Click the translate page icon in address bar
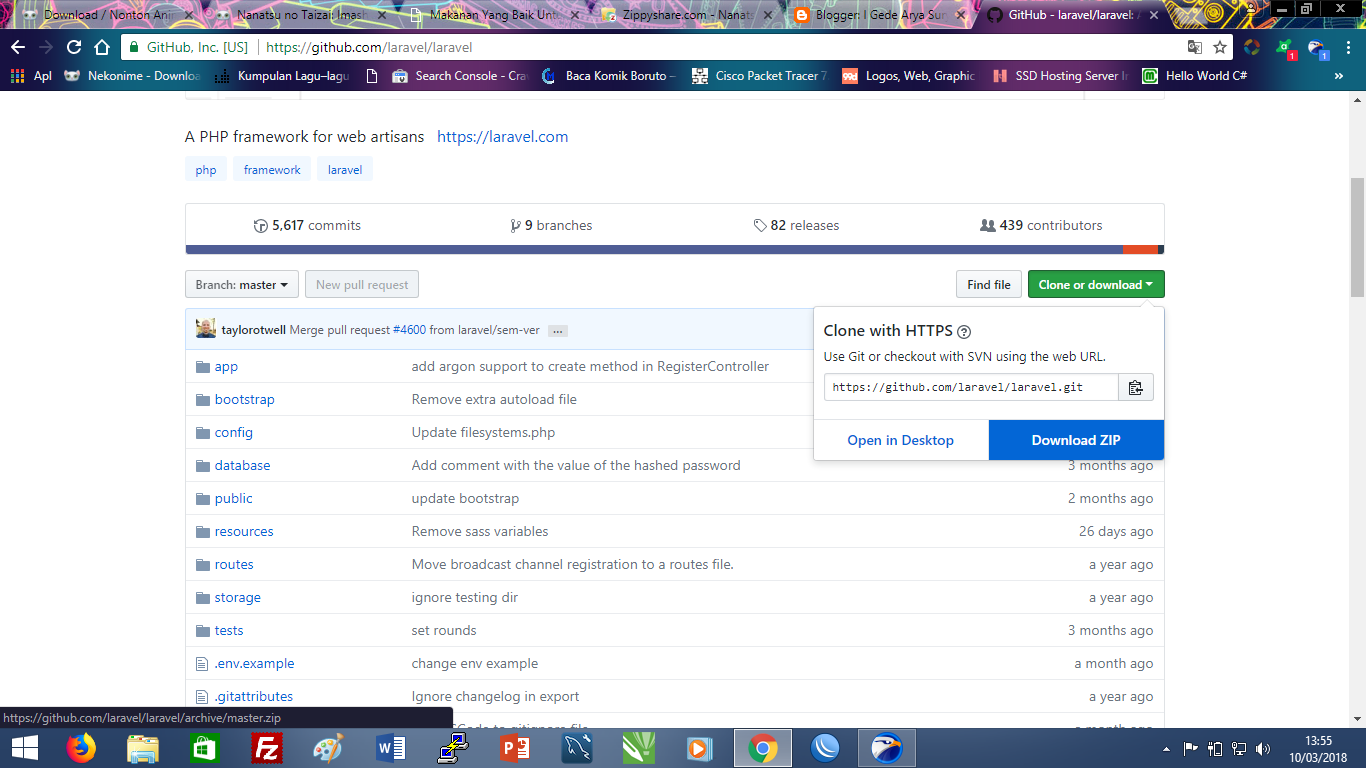Image resolution: width=1366 pixels, height=768 pixels. point(1194,47)
